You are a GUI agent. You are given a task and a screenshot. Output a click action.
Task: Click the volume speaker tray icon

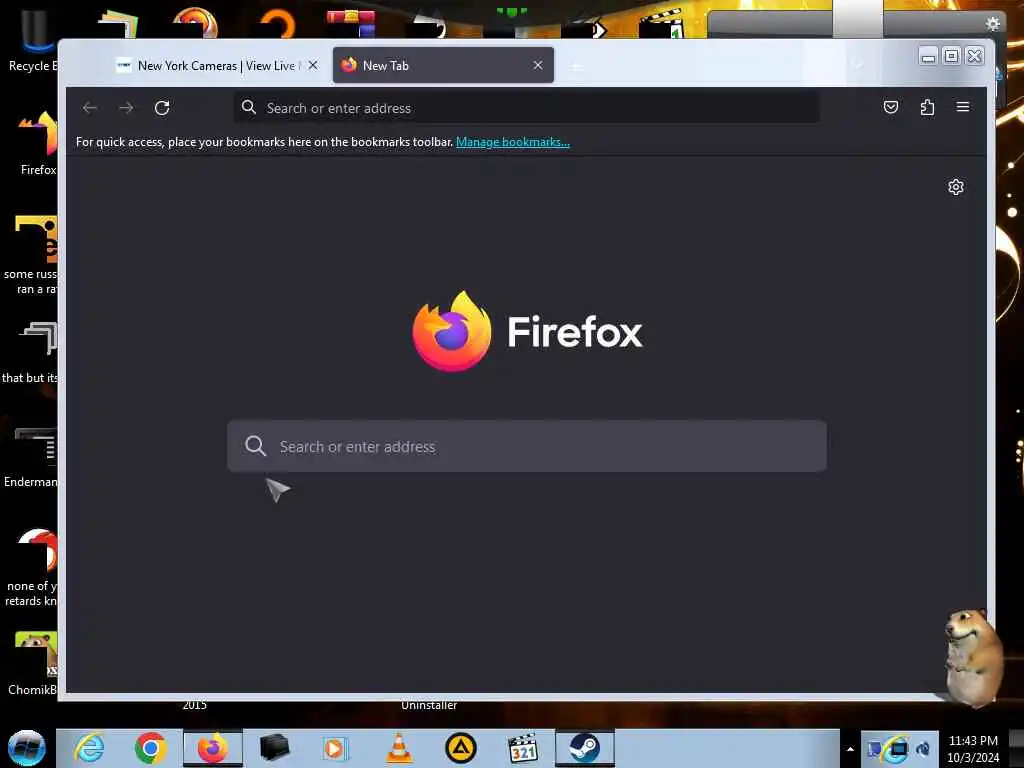923,749
